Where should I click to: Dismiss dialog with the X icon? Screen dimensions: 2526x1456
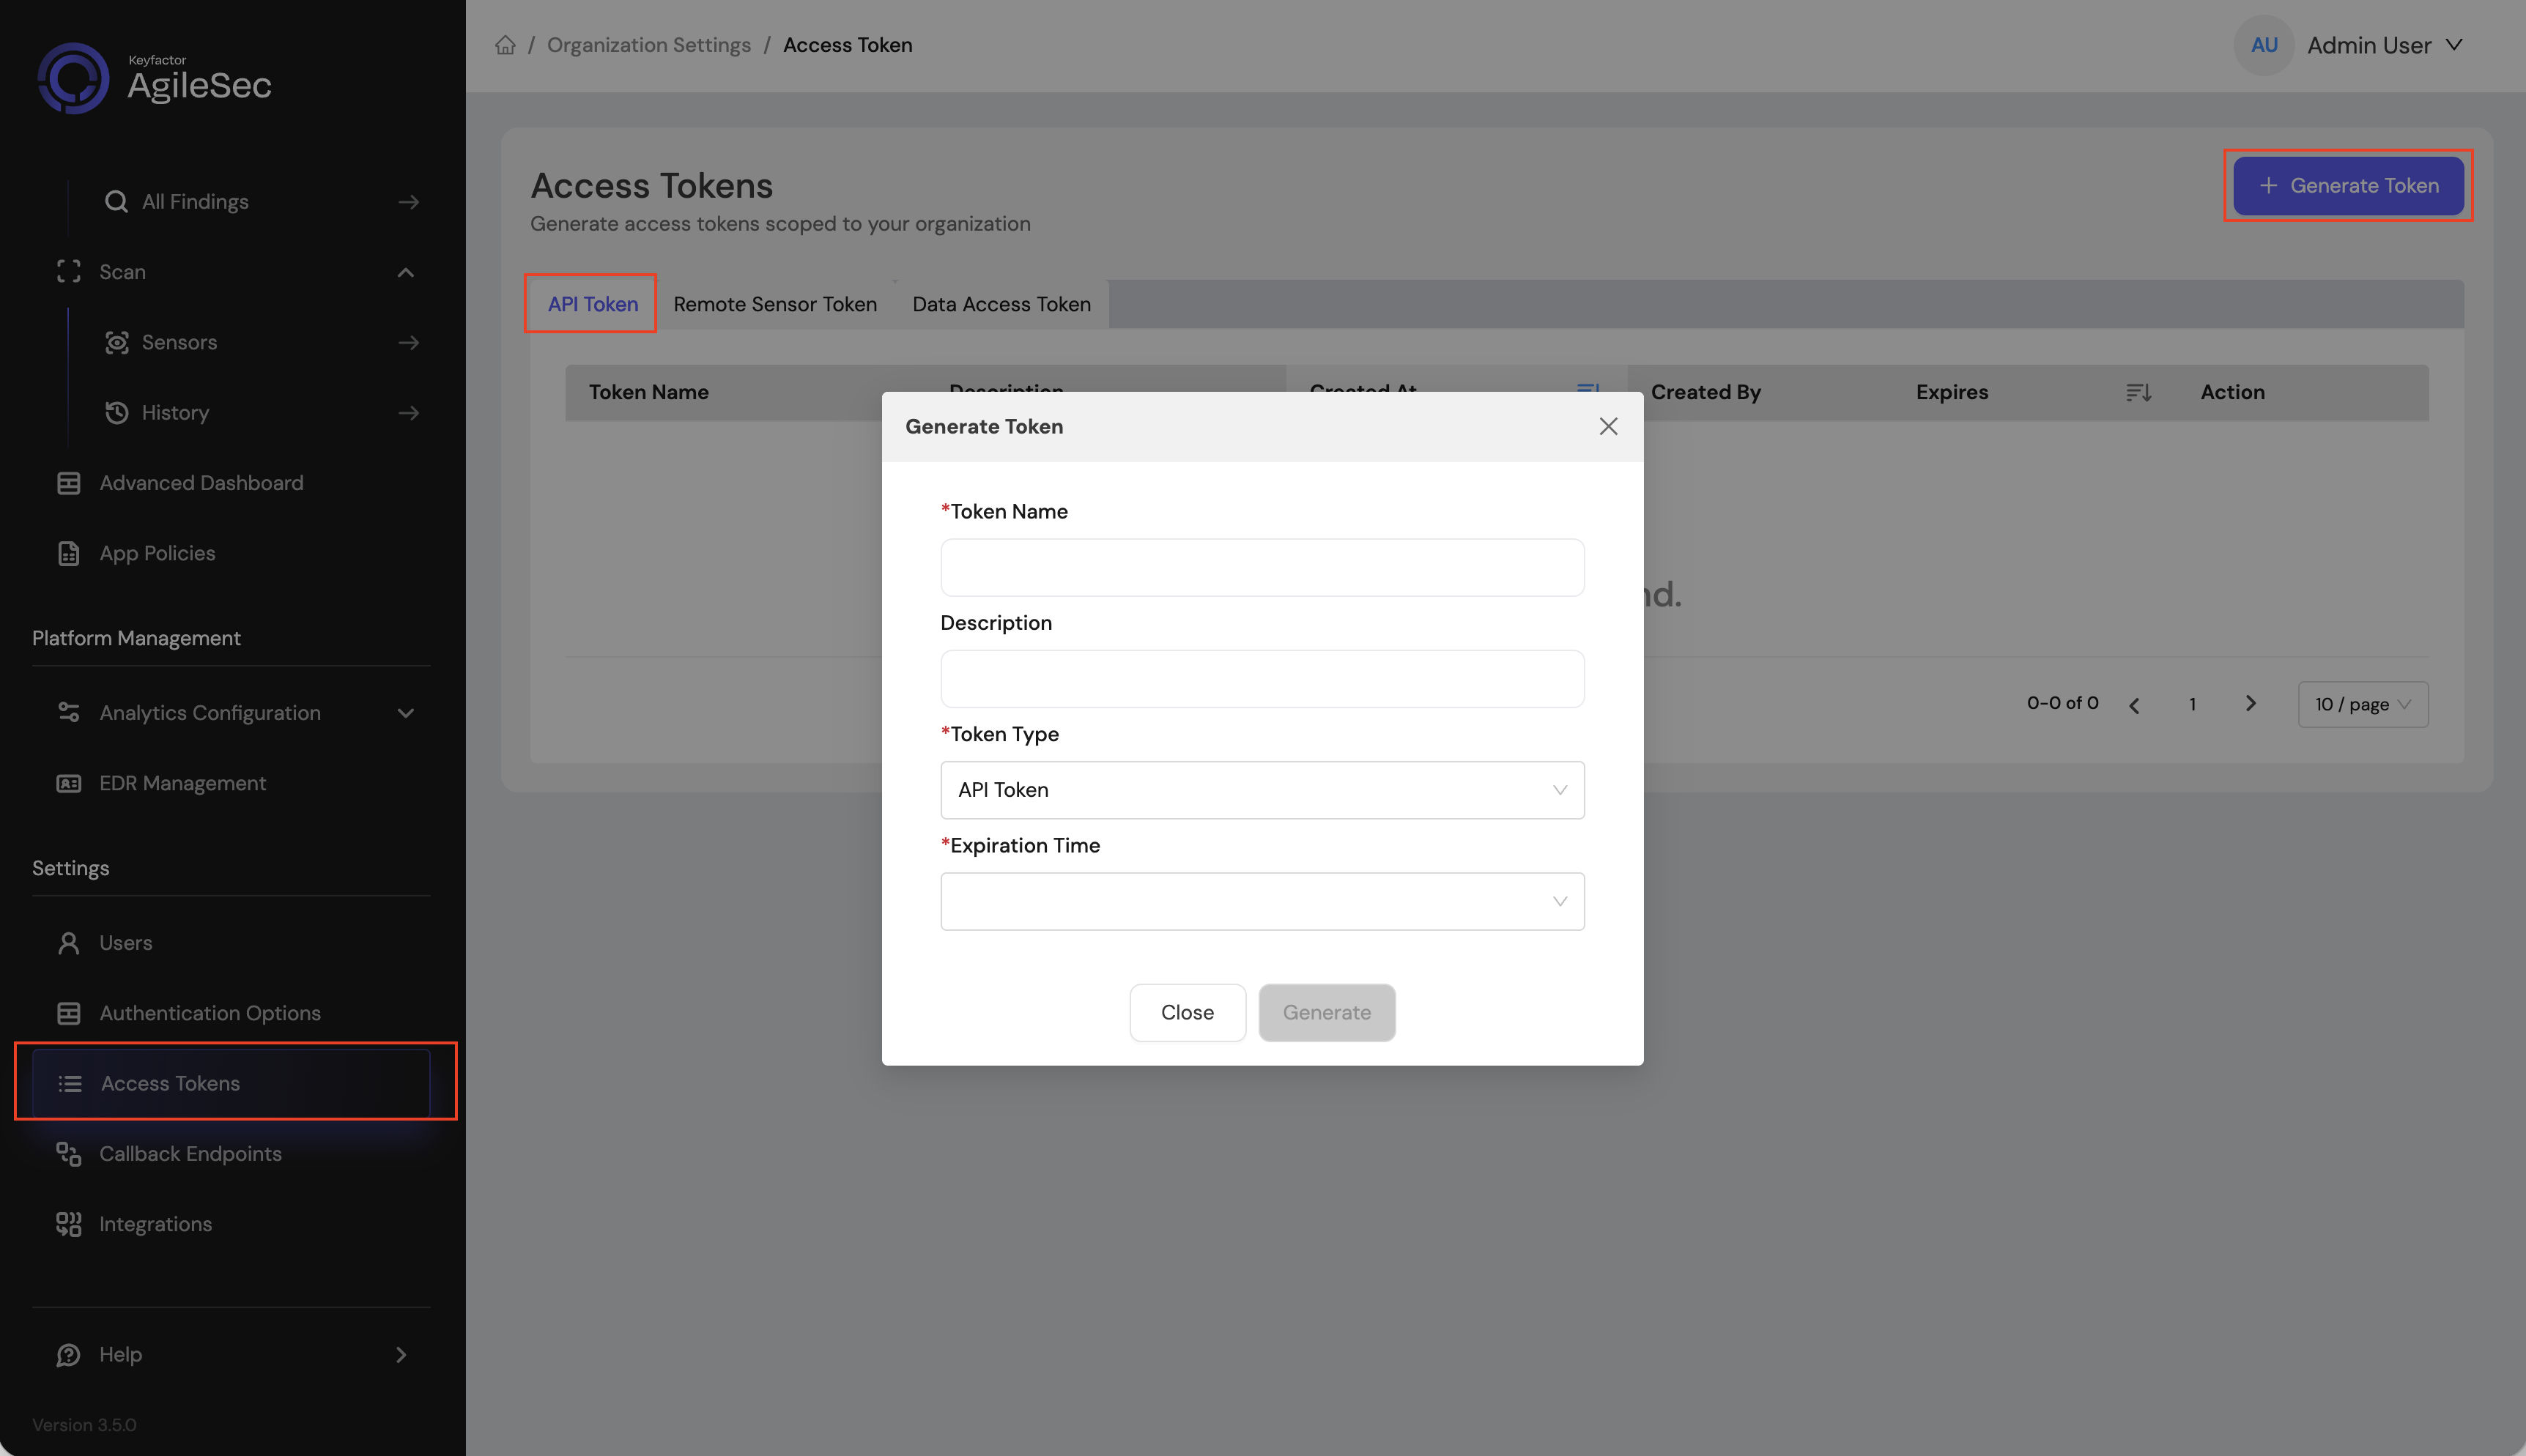pyautogui.click(x=1607, y=427)
